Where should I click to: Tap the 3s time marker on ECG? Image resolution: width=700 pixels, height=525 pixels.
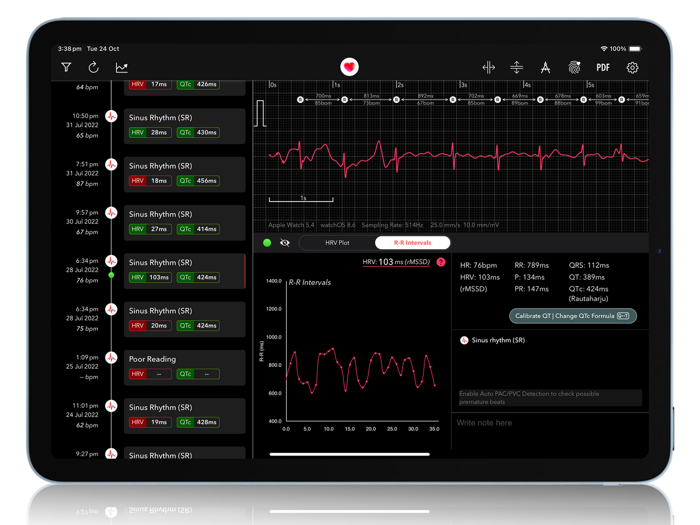(464, 85)
